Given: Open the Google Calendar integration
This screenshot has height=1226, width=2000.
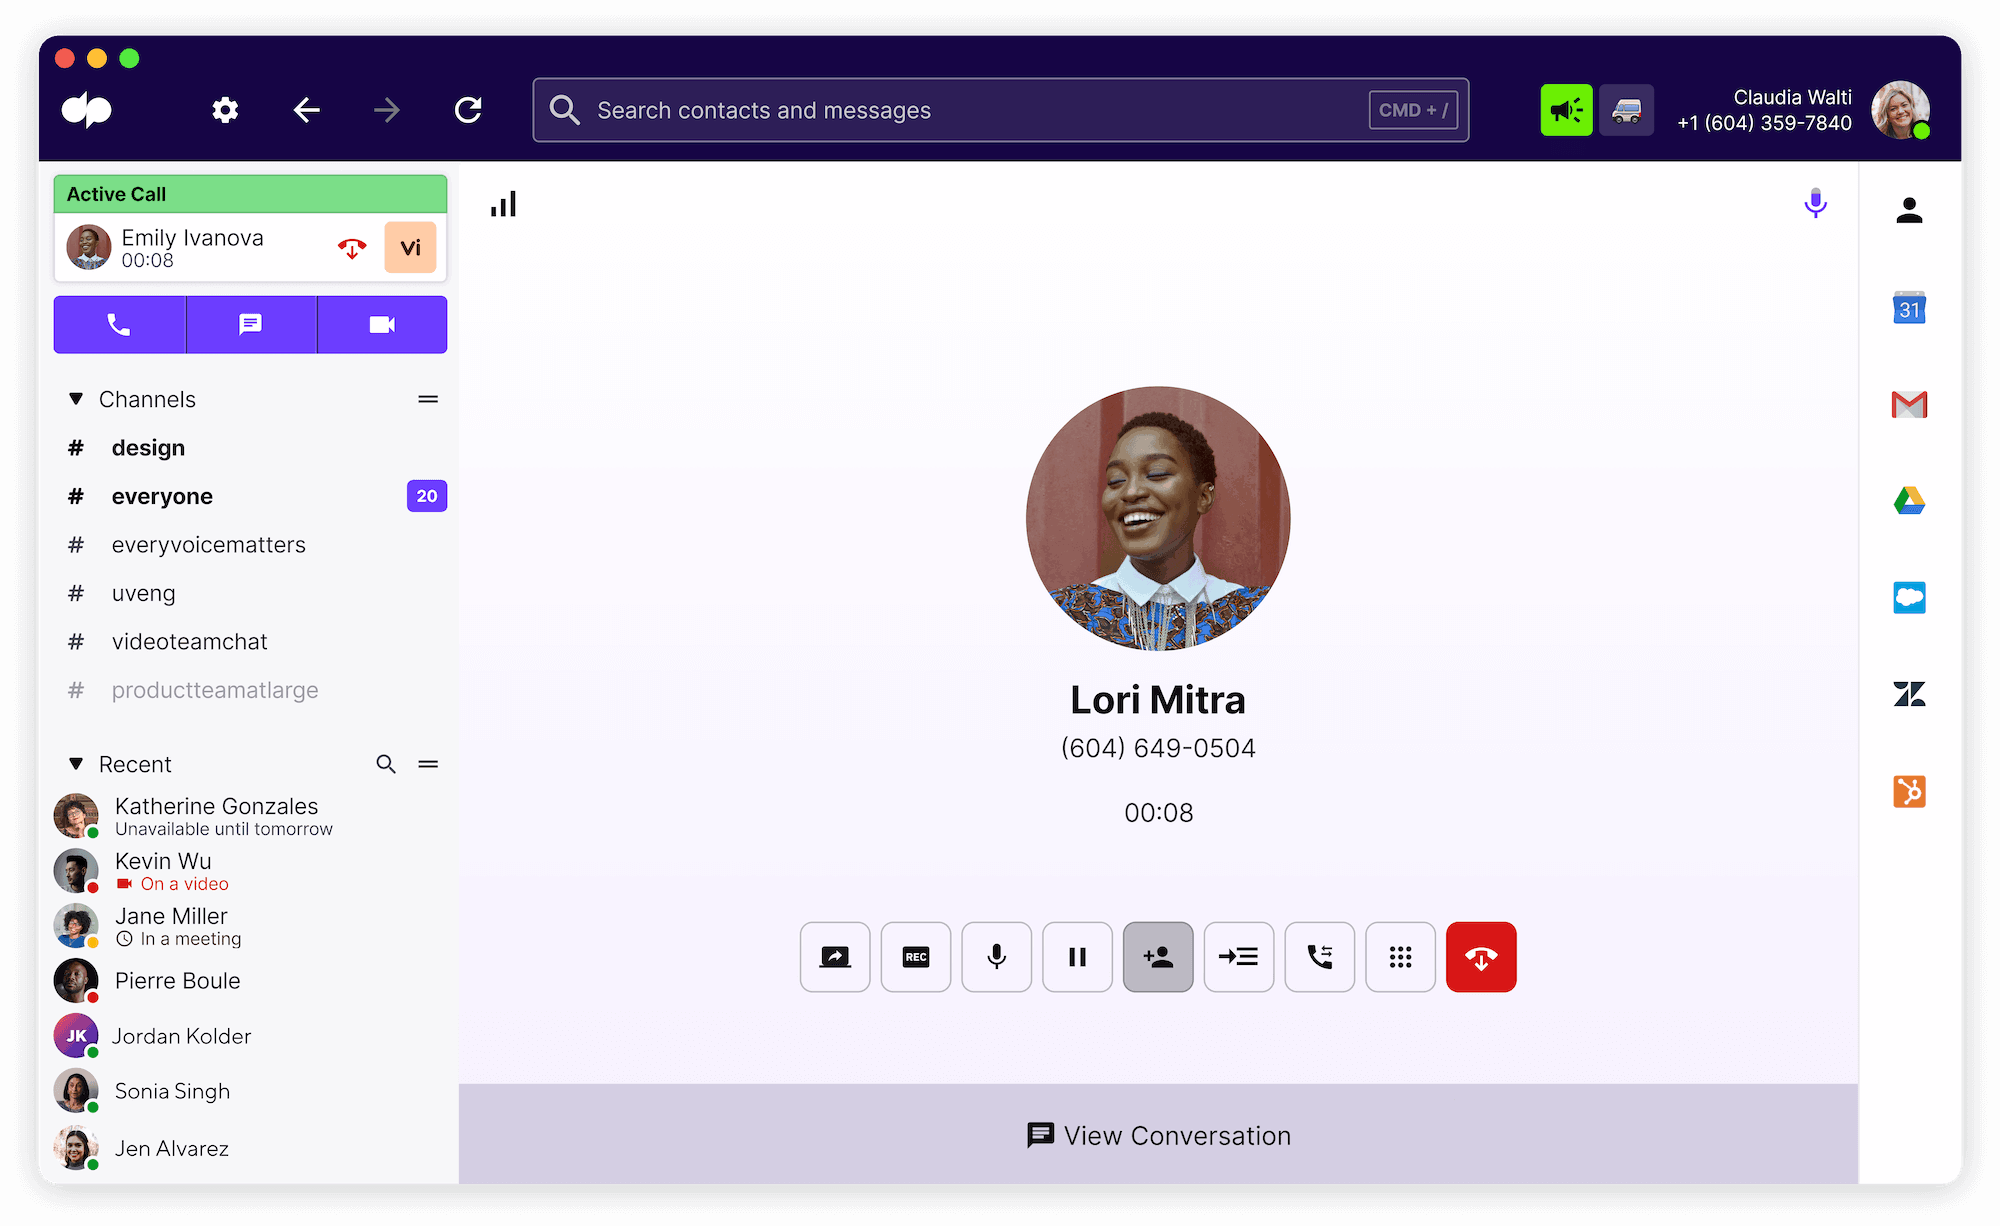Looking at the screenshot, I should point(1909,308).
